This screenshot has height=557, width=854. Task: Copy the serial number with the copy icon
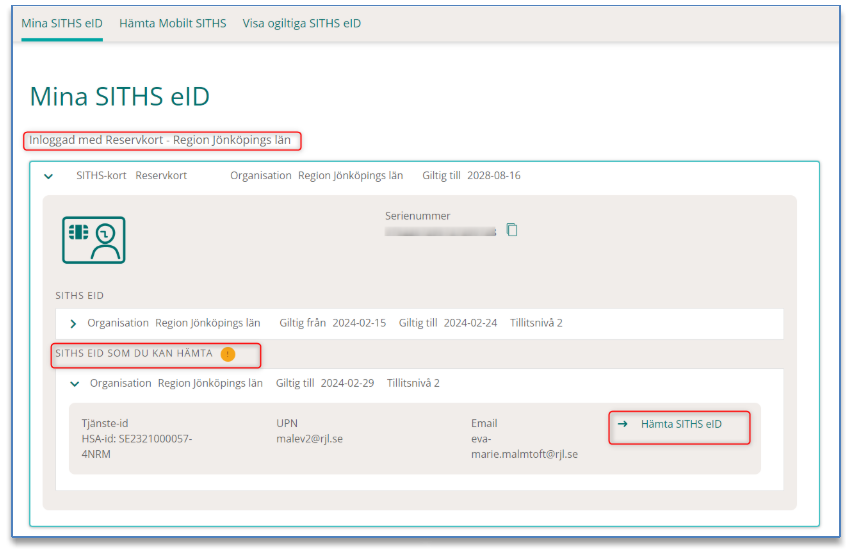click(512, 230)
